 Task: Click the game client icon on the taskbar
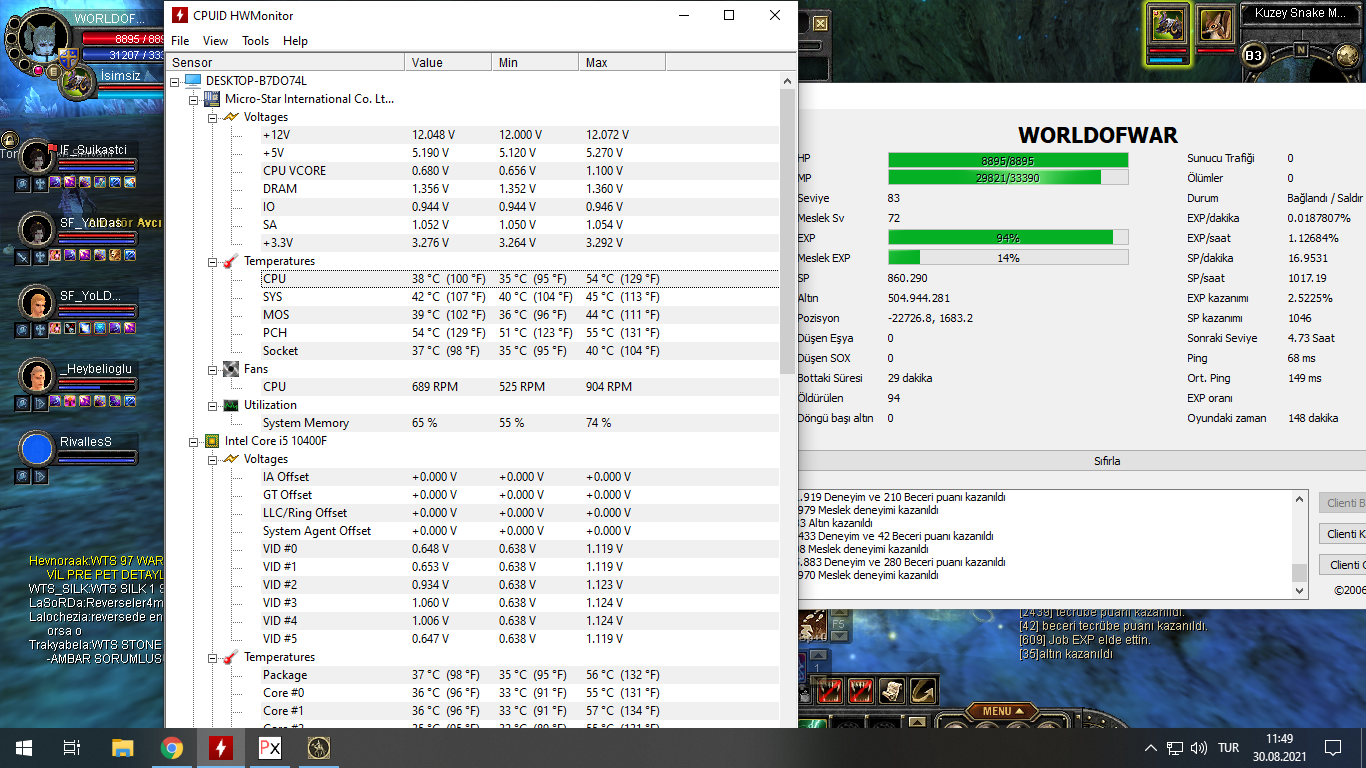[x=319, y=748]
